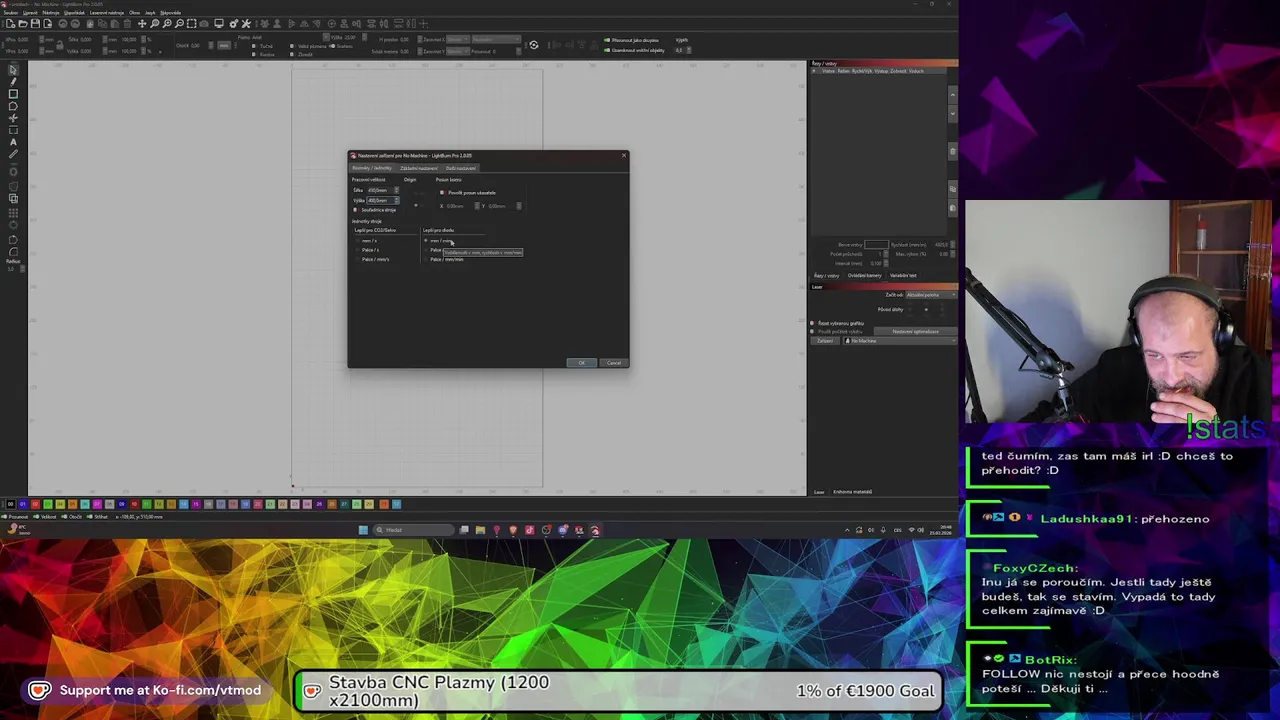The width and height of the screenshot is (1280, 720).
Task: Toggle Použít počátek výběru switch
Action: [x=812, y=331]
